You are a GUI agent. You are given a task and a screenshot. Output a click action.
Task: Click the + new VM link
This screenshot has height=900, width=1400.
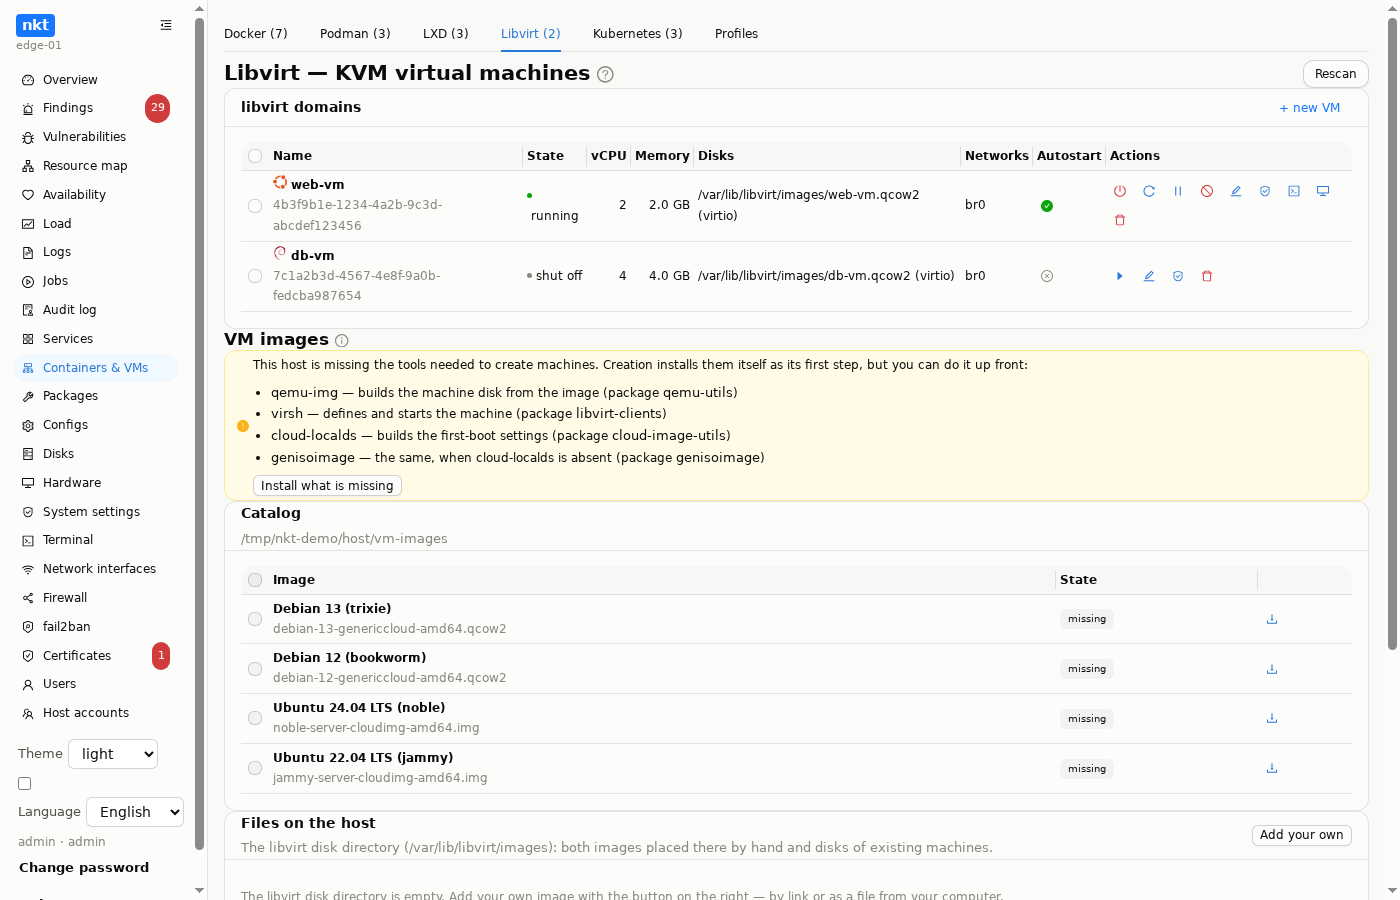pyautogui.click(x=1310, y=108)
